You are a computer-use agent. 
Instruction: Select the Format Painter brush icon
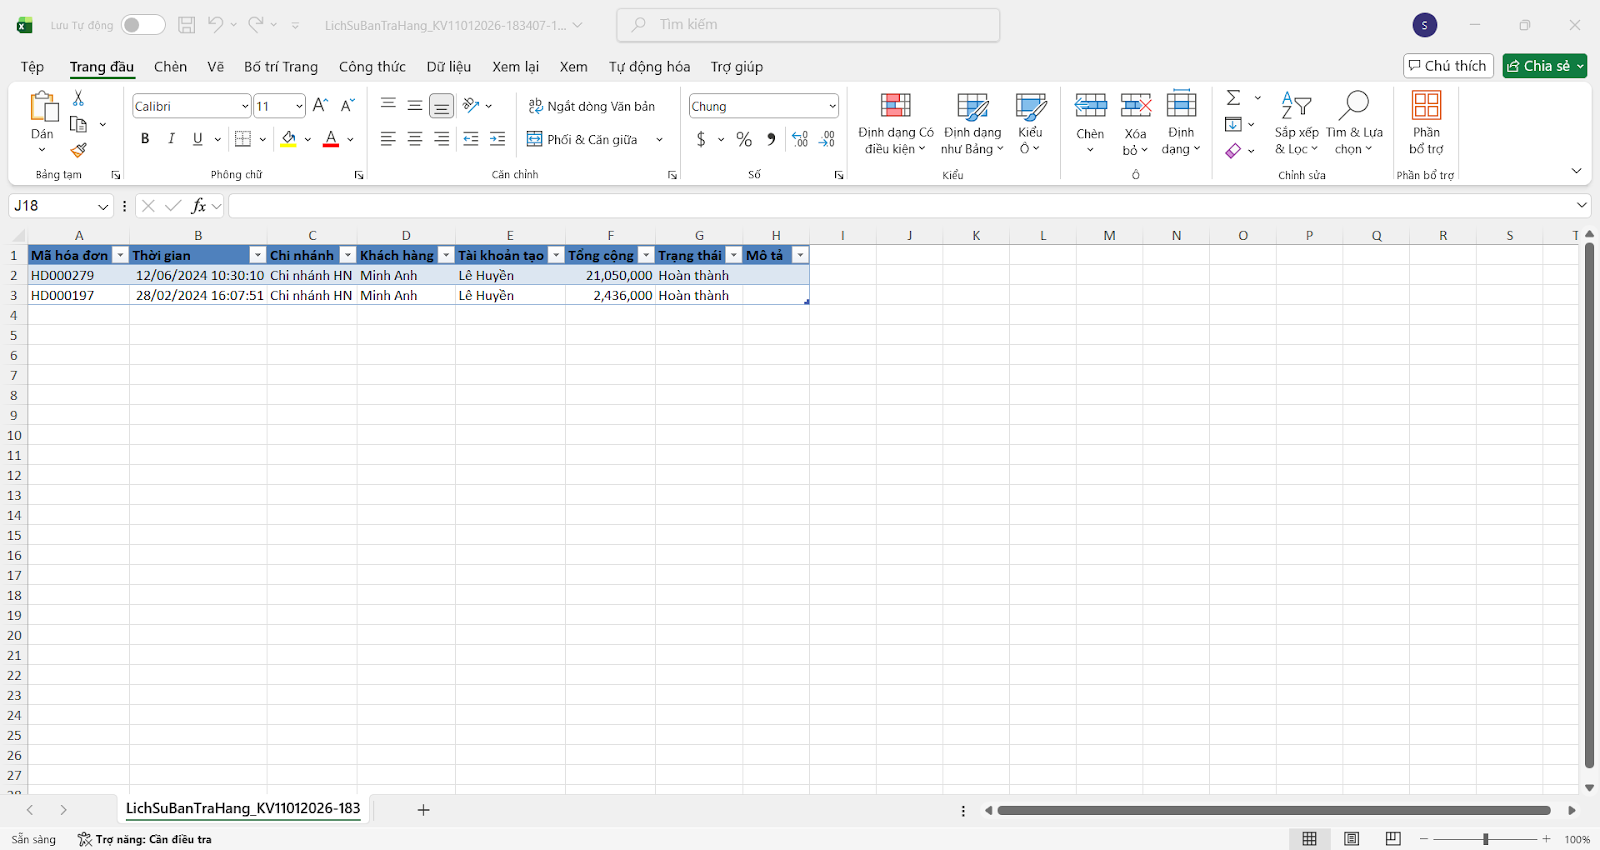point(78,150)
